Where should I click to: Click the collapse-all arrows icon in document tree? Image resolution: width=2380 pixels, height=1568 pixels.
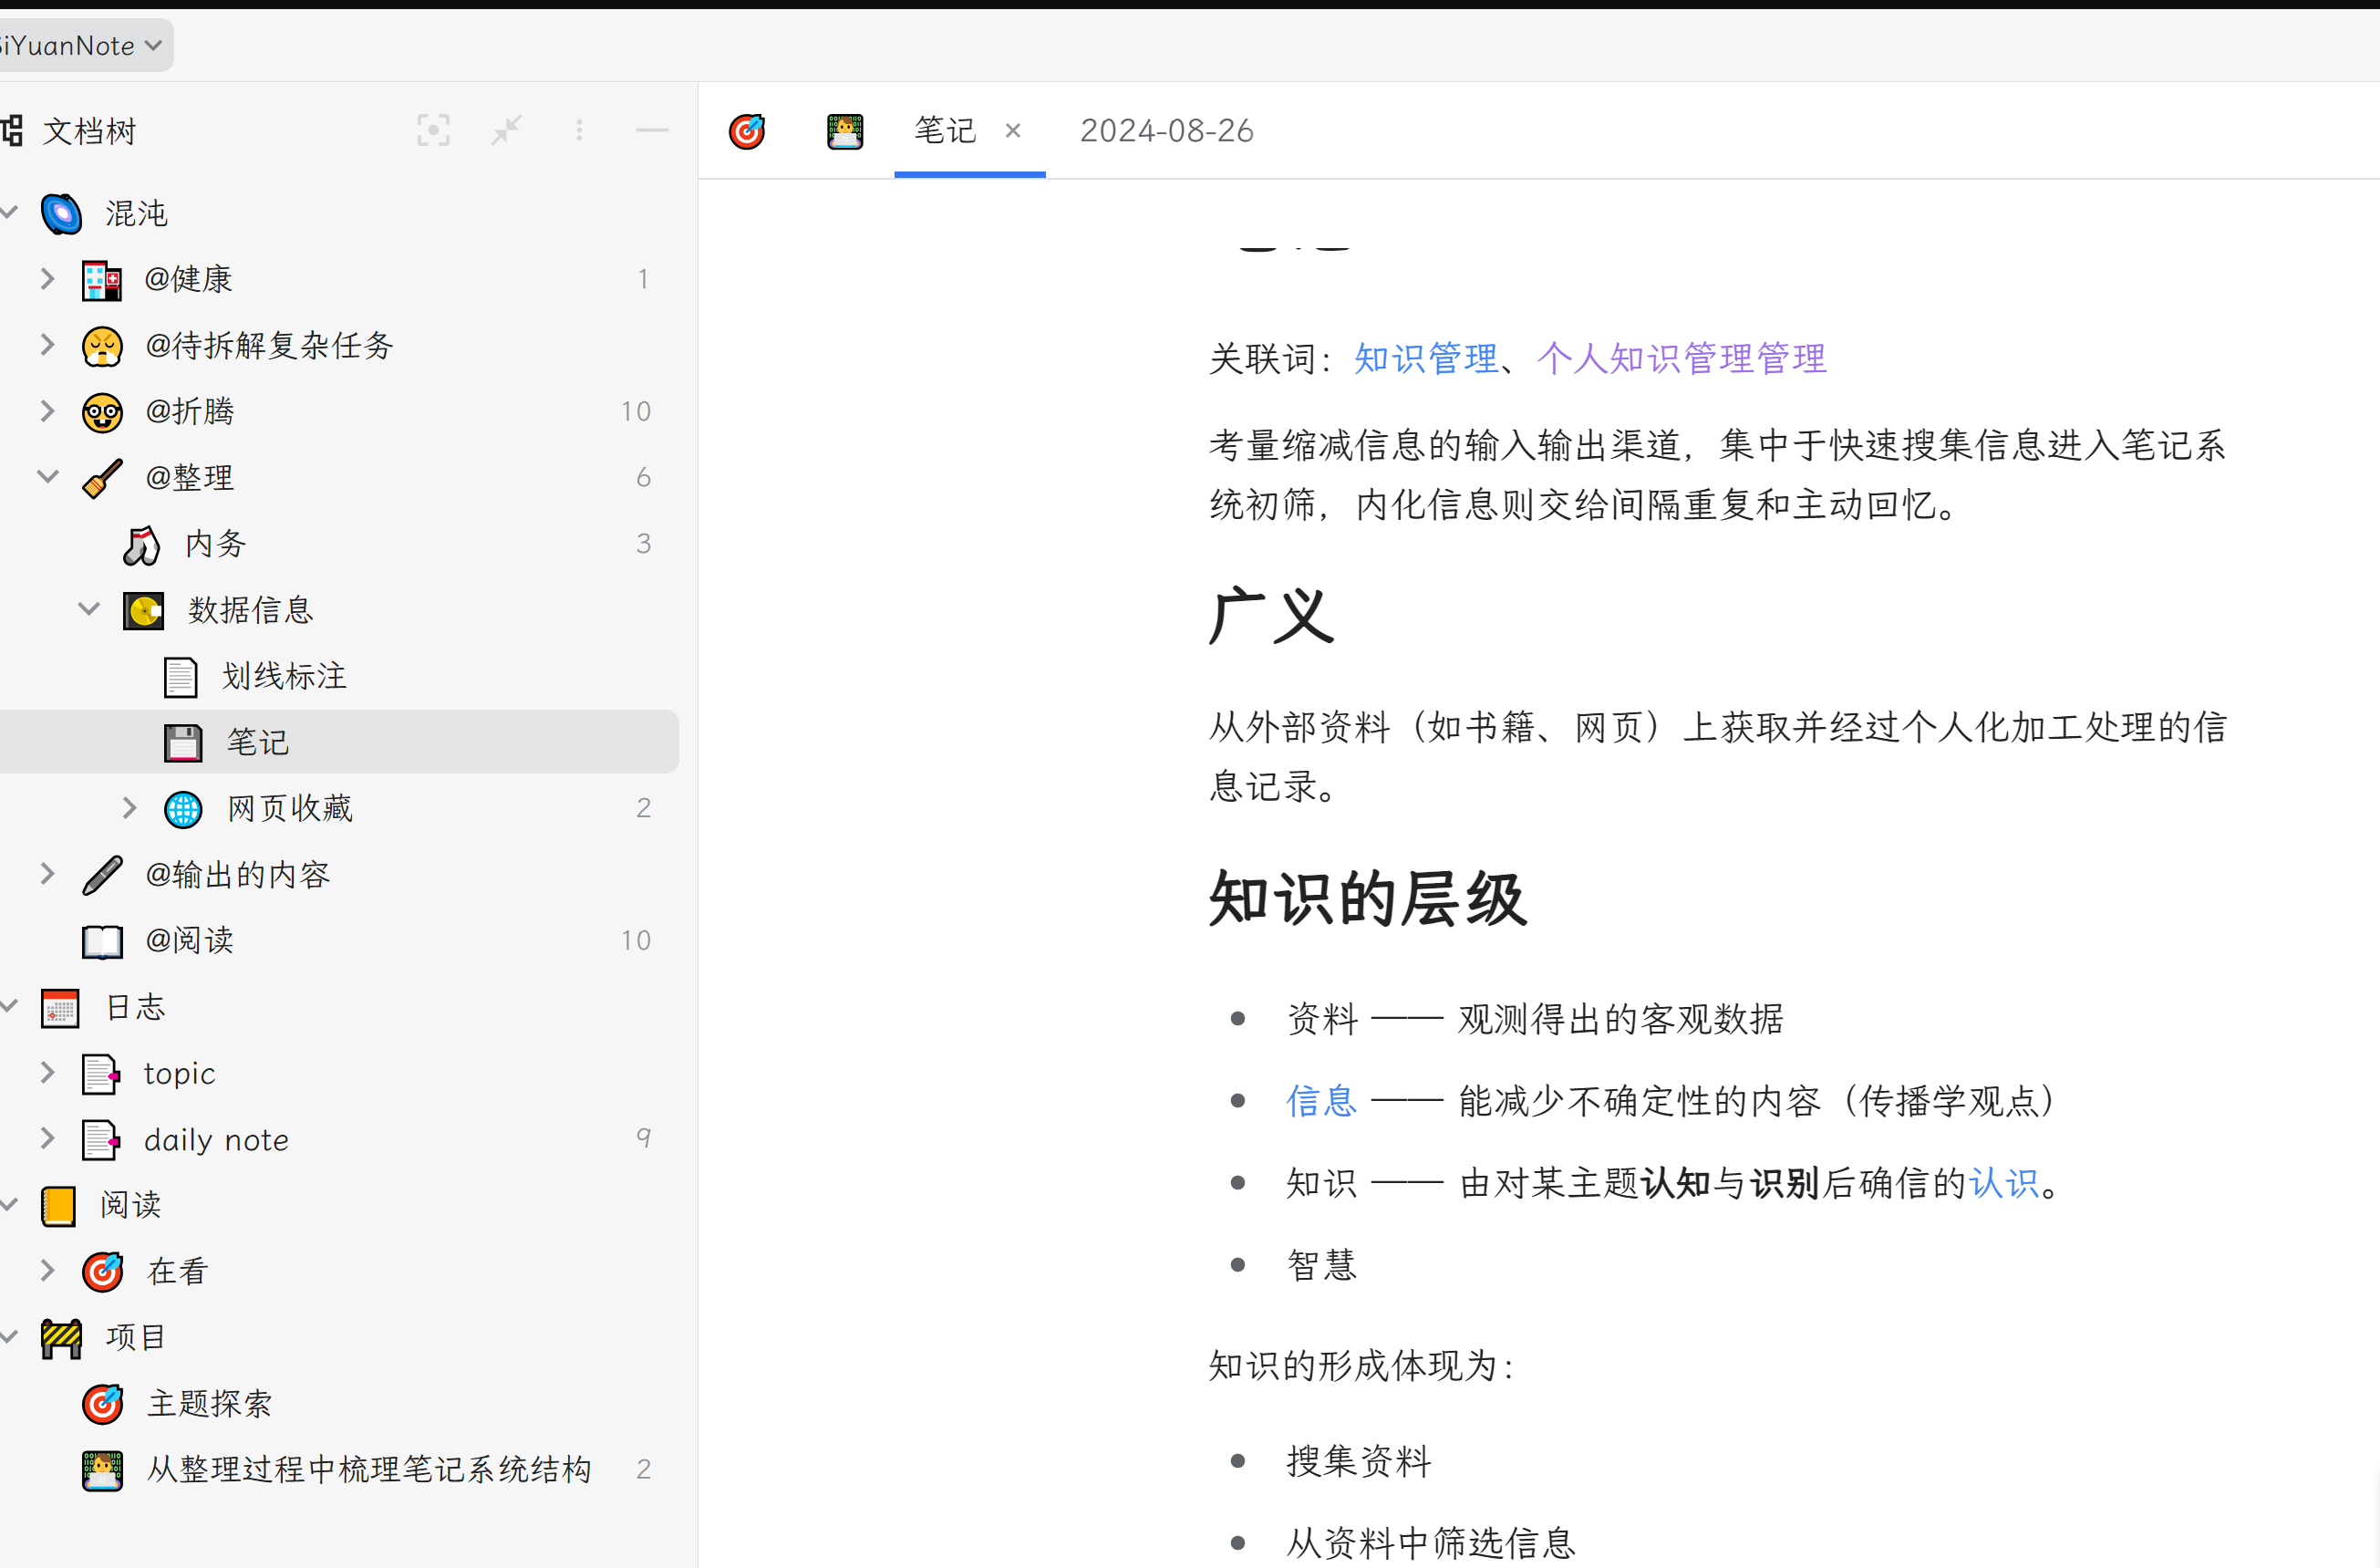[x=506, y=130]
